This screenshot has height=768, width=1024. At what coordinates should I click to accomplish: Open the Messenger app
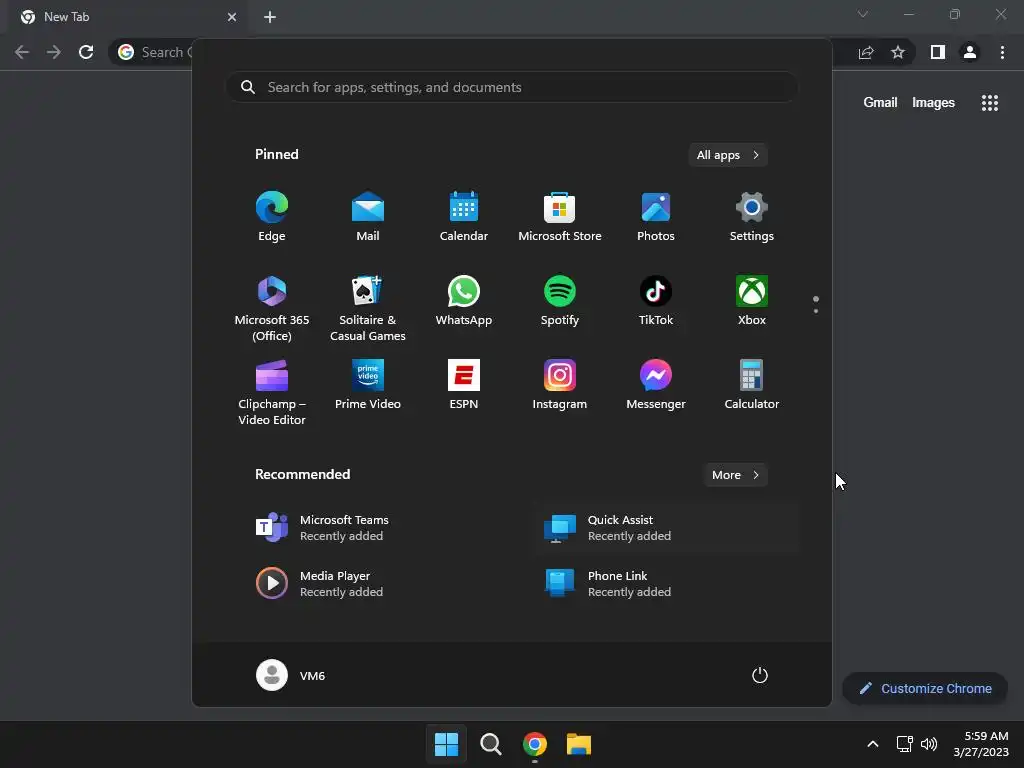click(x=656, y=385)
